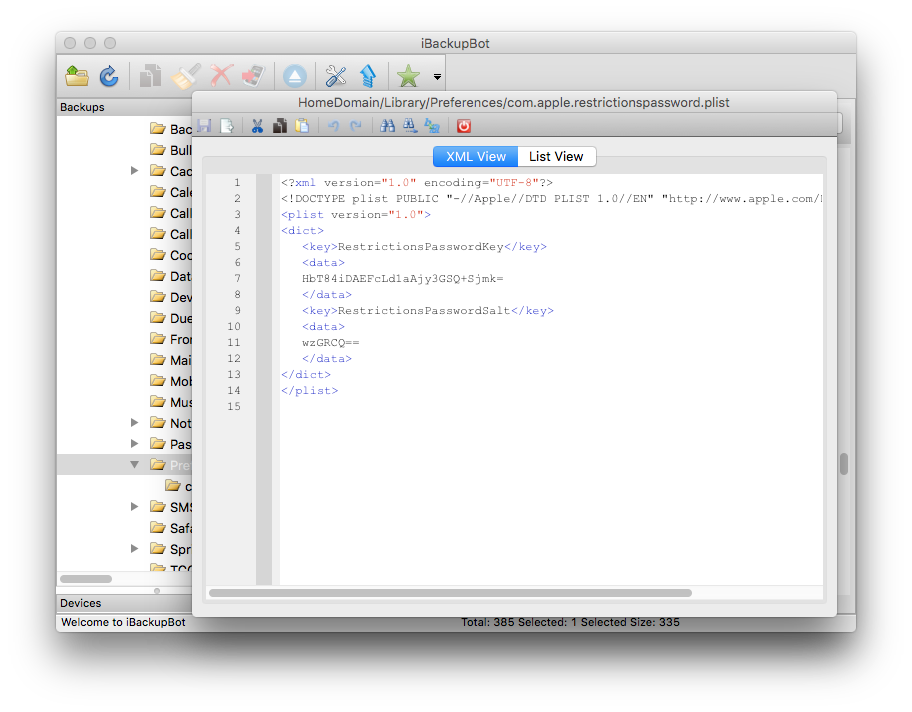
Task: Click the Replace icon in editor toolbar
Action: 432,126
